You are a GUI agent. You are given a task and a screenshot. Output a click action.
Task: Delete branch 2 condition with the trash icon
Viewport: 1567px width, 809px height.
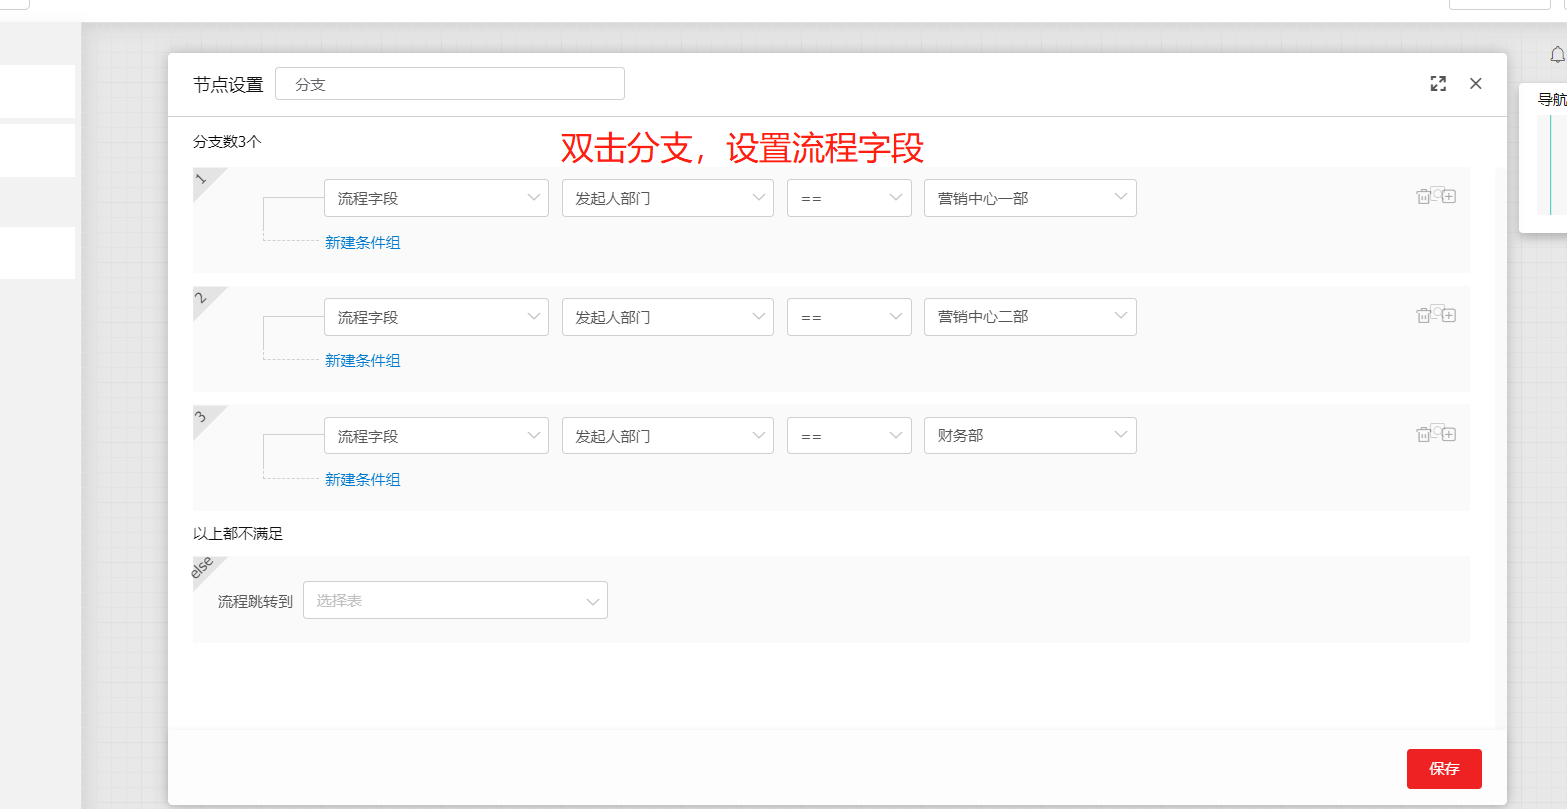click(1423, 314)
